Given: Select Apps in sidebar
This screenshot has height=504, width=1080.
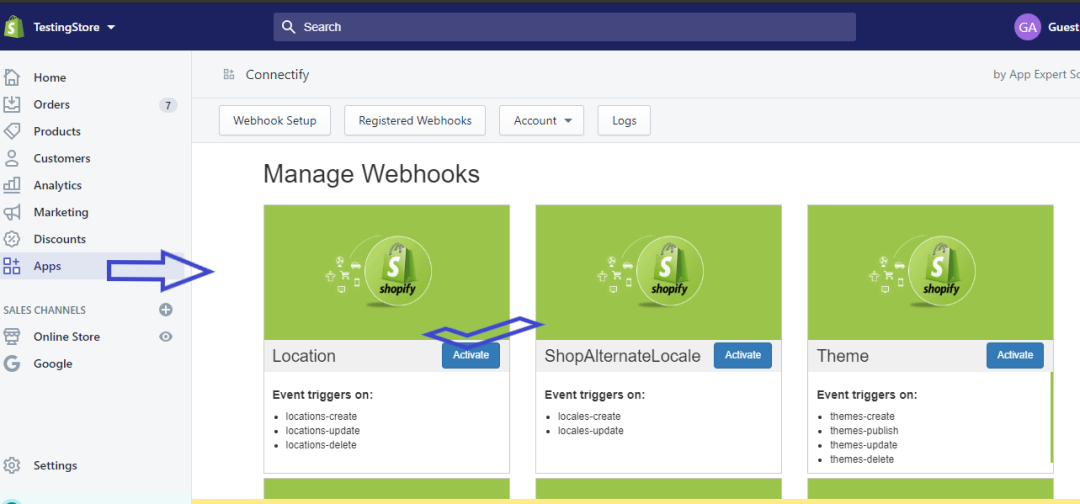Looking at the screenshot, I should tap(48, 266).
